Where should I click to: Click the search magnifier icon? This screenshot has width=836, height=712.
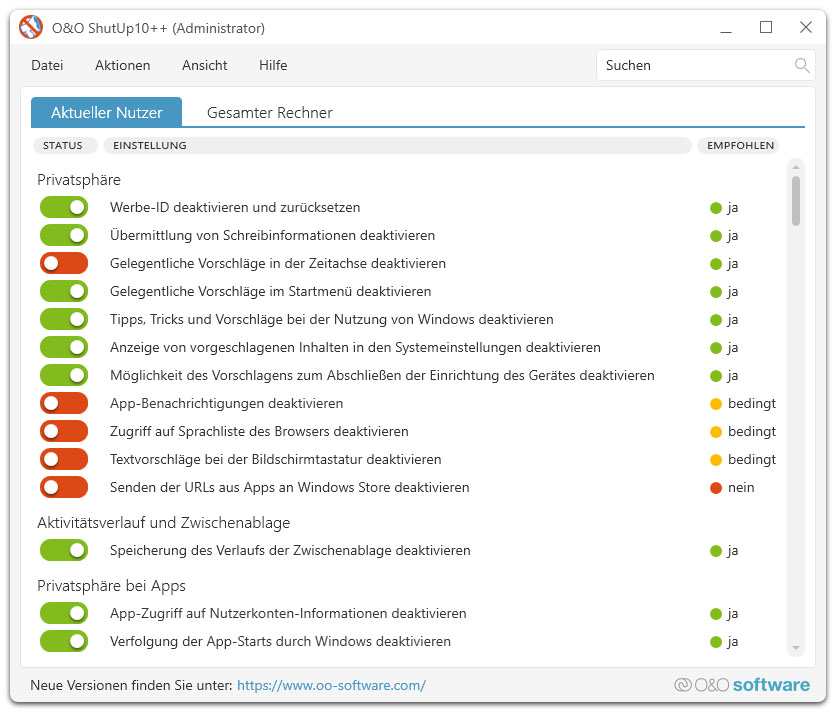click(801, 66)
